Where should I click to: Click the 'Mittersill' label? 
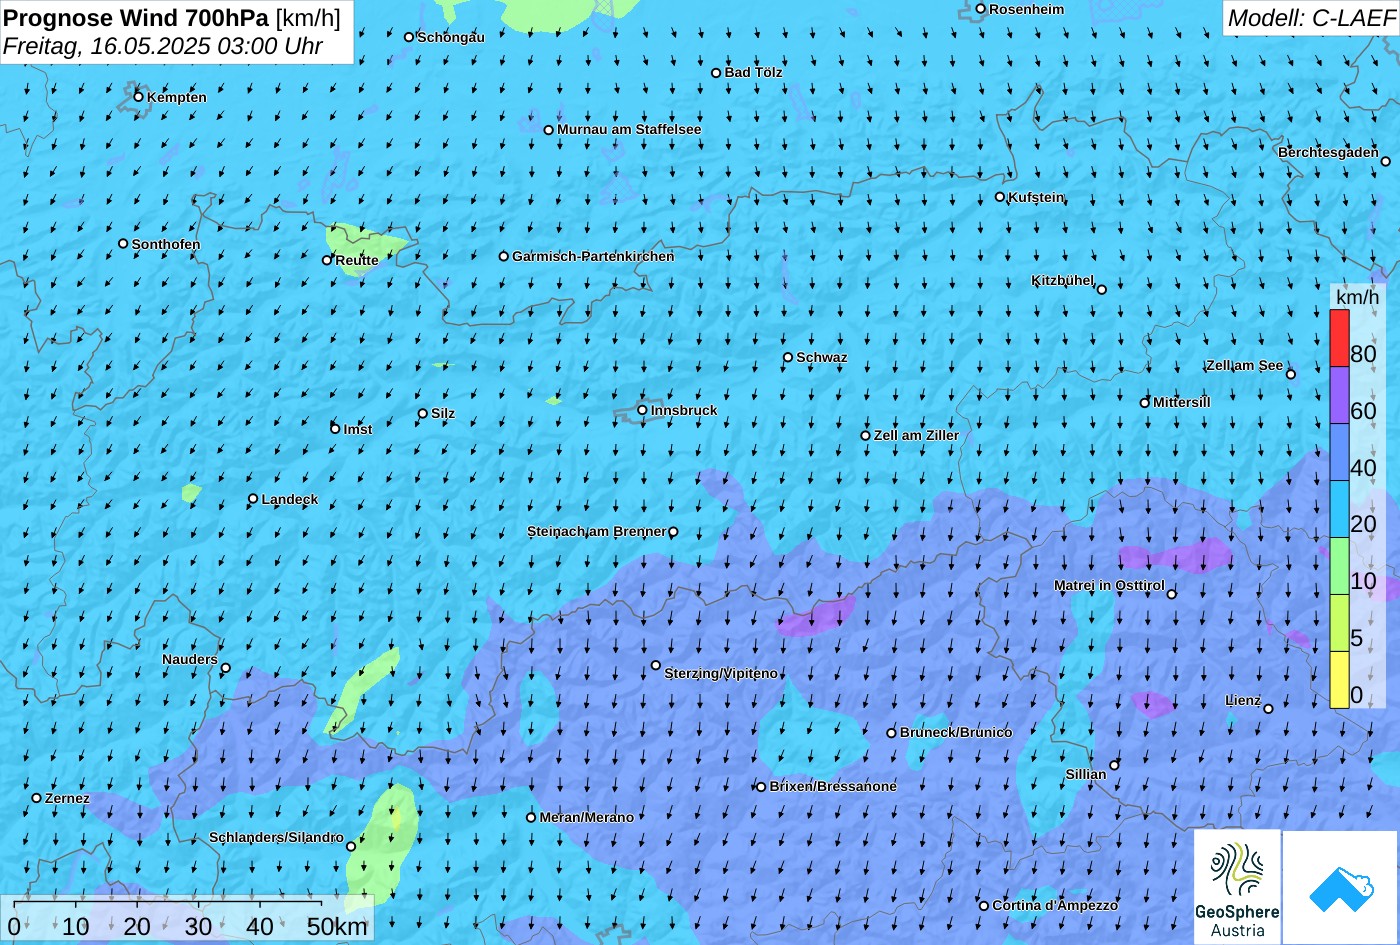[1181, 402]
